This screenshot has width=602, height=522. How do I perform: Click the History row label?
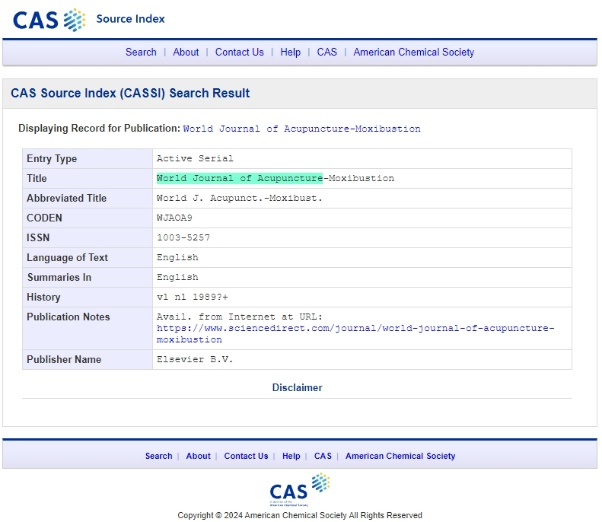[43, 297]
